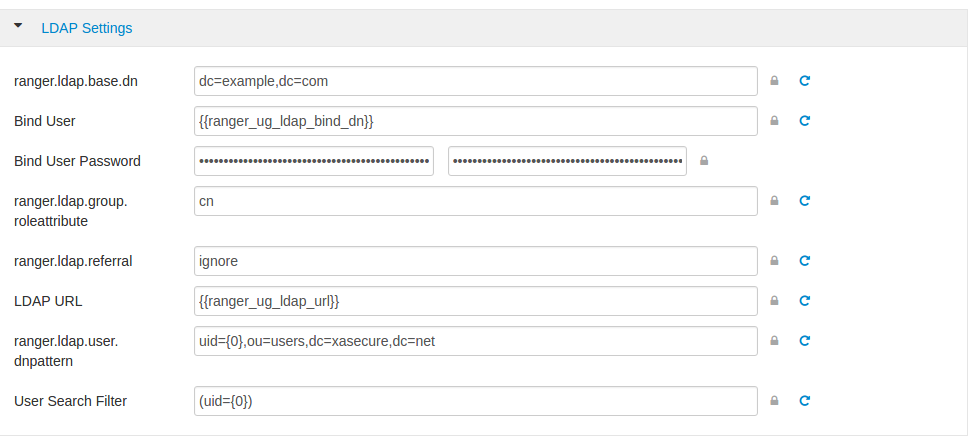Reset ranger.ldap.user.dnpattern with refresh icon
This screenshot has height=444, width=969.
804,341
